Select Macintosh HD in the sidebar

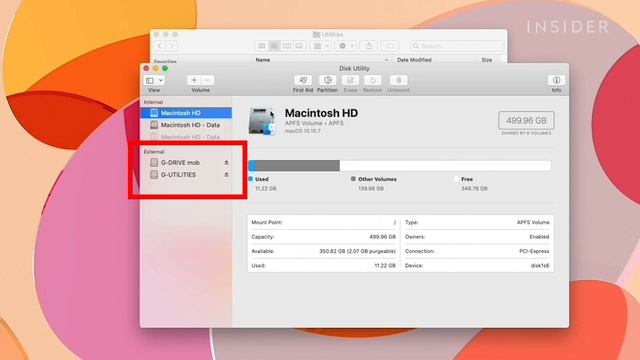click(x=186, y=113)
